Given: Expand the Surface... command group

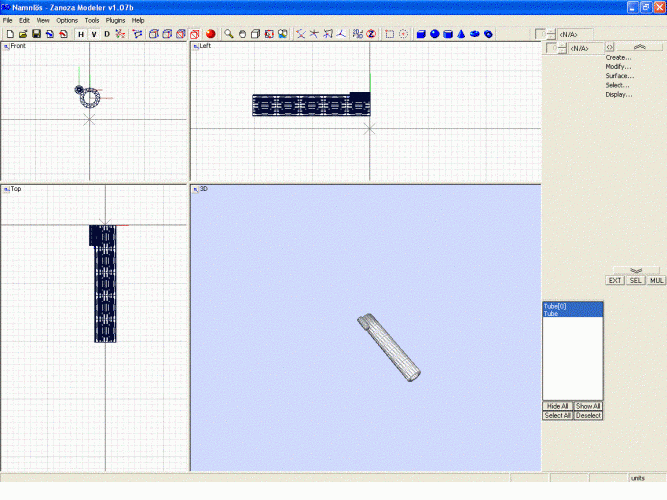Looking at the screenshot, I should pos(619,76).
